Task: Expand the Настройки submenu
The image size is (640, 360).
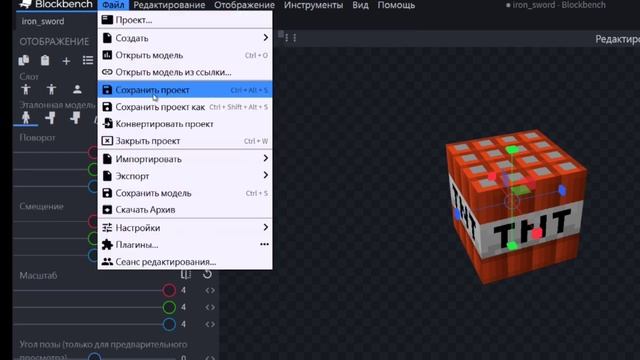Action: coord(185,228)
